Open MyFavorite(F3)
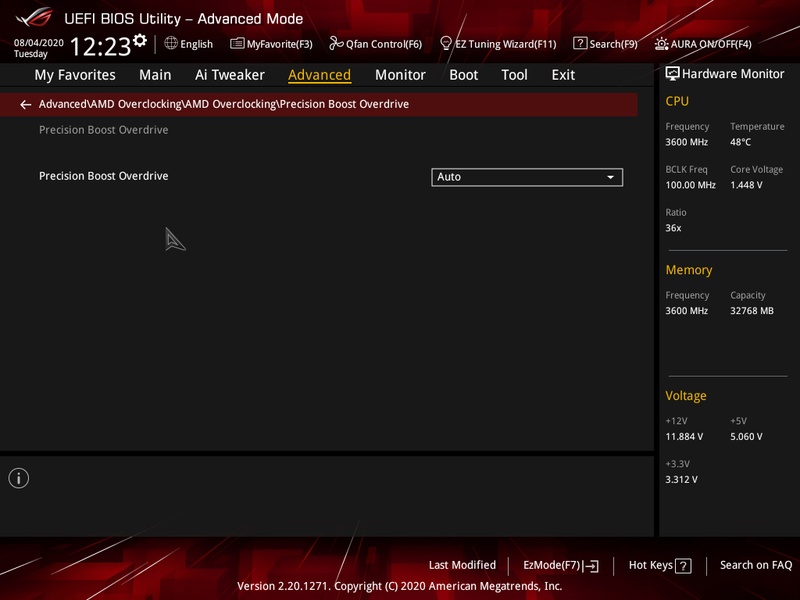Screen dimensions: 800x600 pyautogui.click(x=271, y=44)
